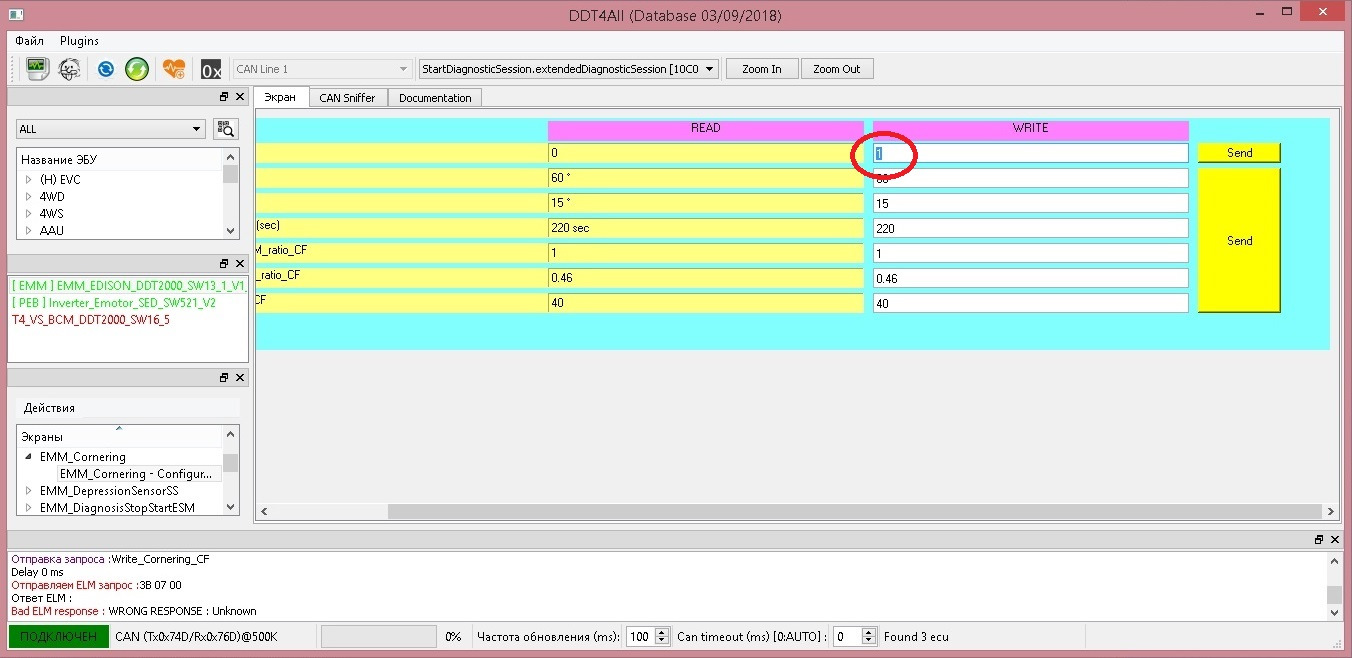Click the up arrow of ECU list scrollbar
The width and height of the screenshot is (1352, 658).
click(231, 157)
